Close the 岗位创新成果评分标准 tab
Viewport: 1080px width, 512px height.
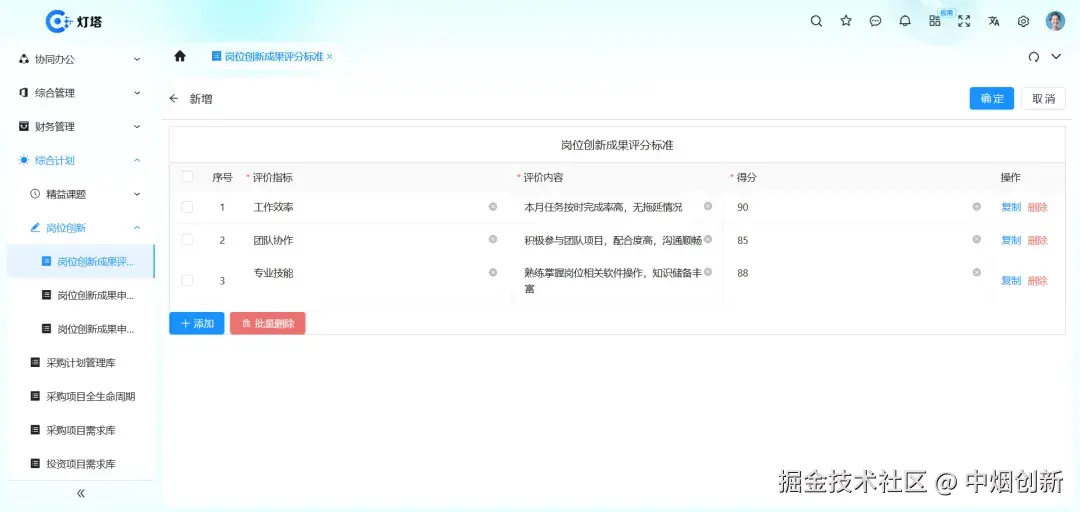[x=329, y=57]
